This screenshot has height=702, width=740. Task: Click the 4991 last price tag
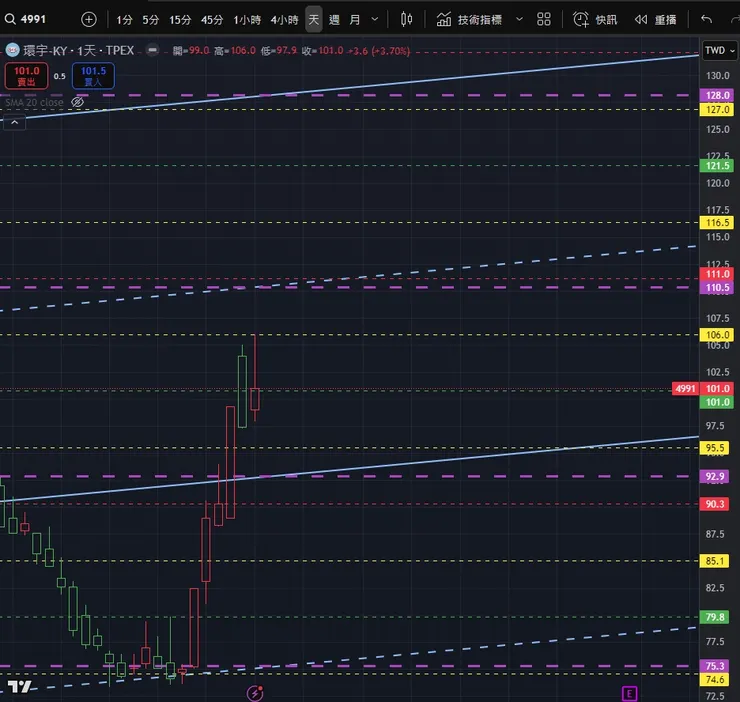tap(685, 389)
